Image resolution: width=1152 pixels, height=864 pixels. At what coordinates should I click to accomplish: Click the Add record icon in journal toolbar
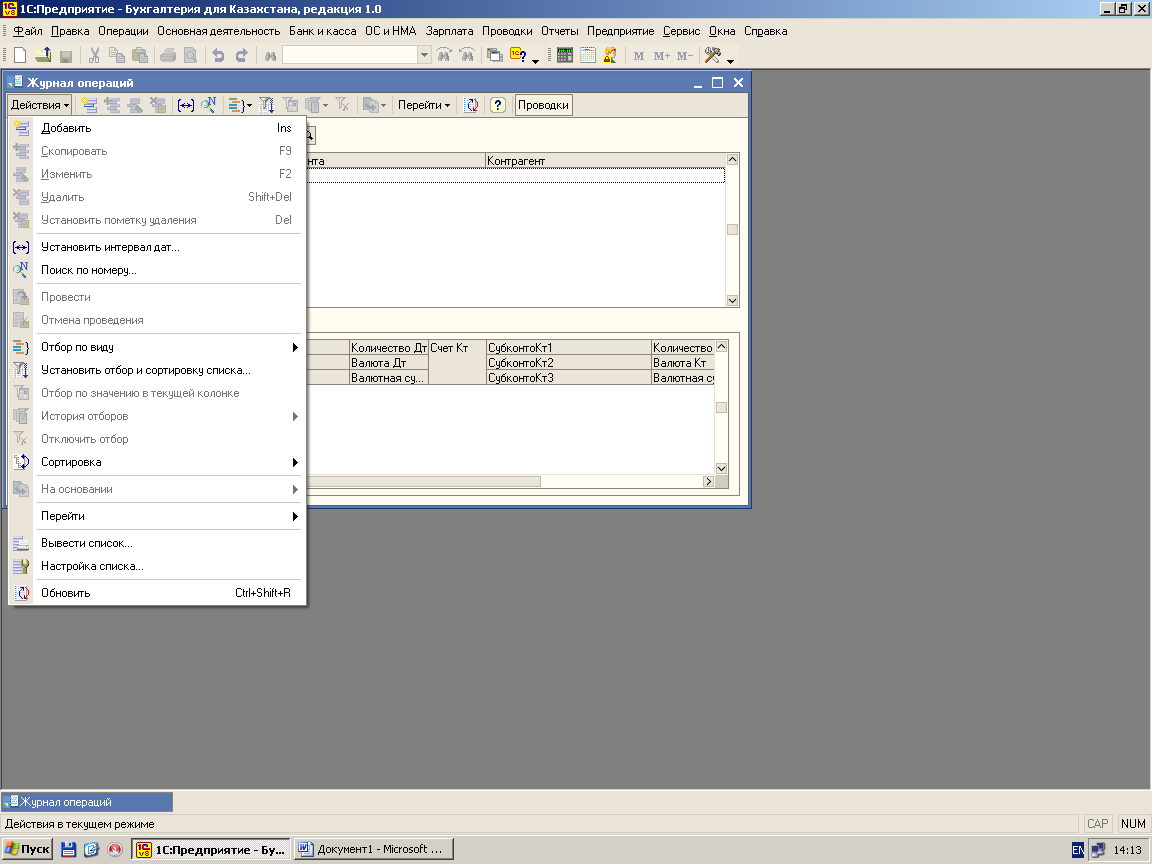(90, 105)
